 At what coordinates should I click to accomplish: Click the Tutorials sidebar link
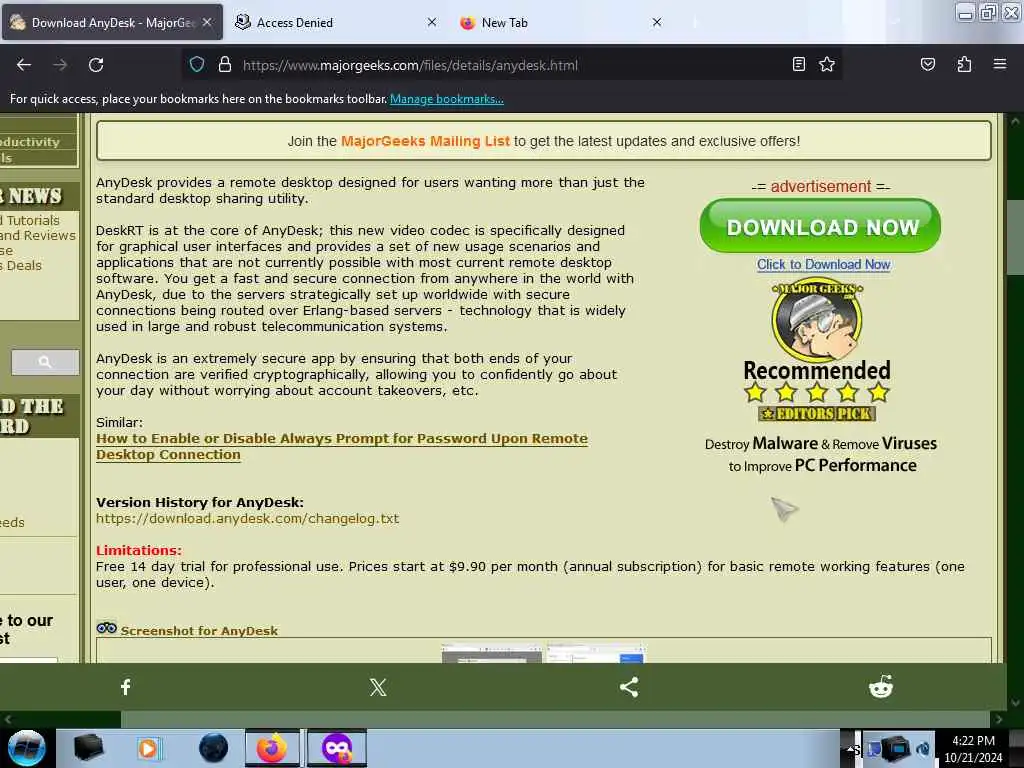coord(31,220)
